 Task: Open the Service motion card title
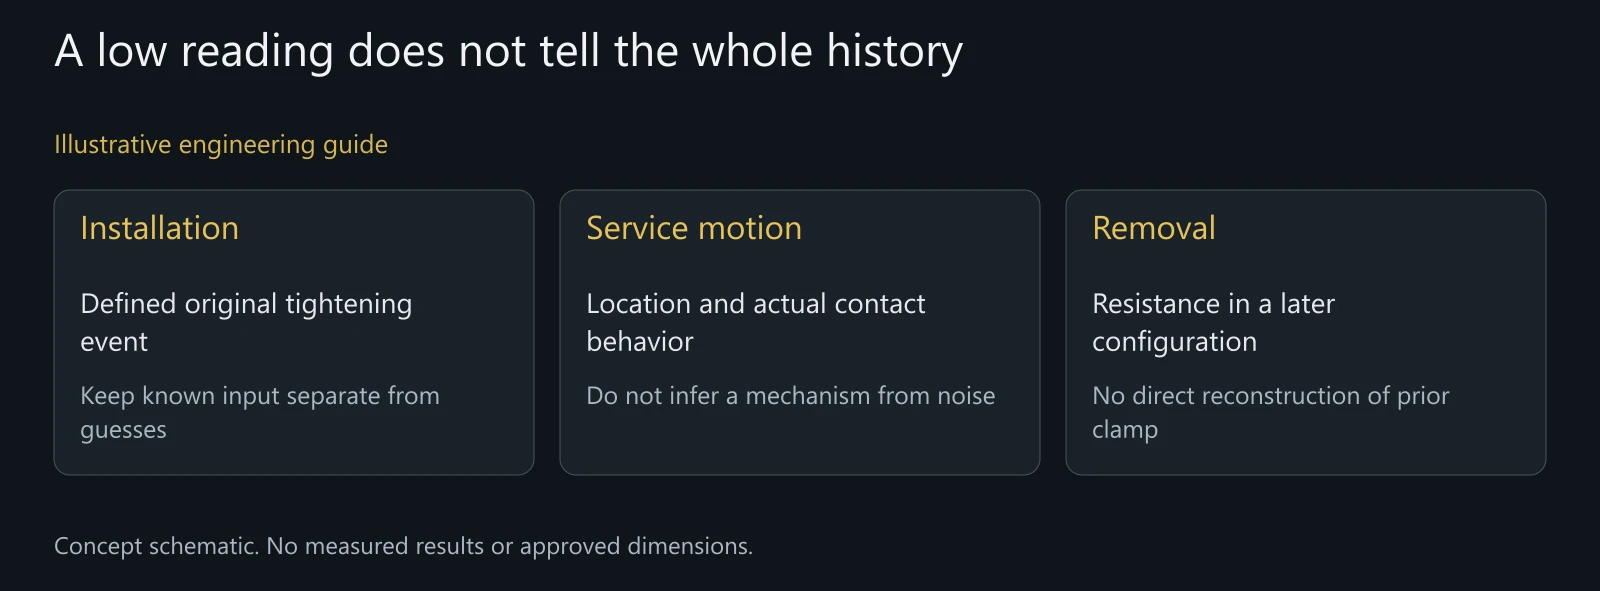(x=694, y=228)
